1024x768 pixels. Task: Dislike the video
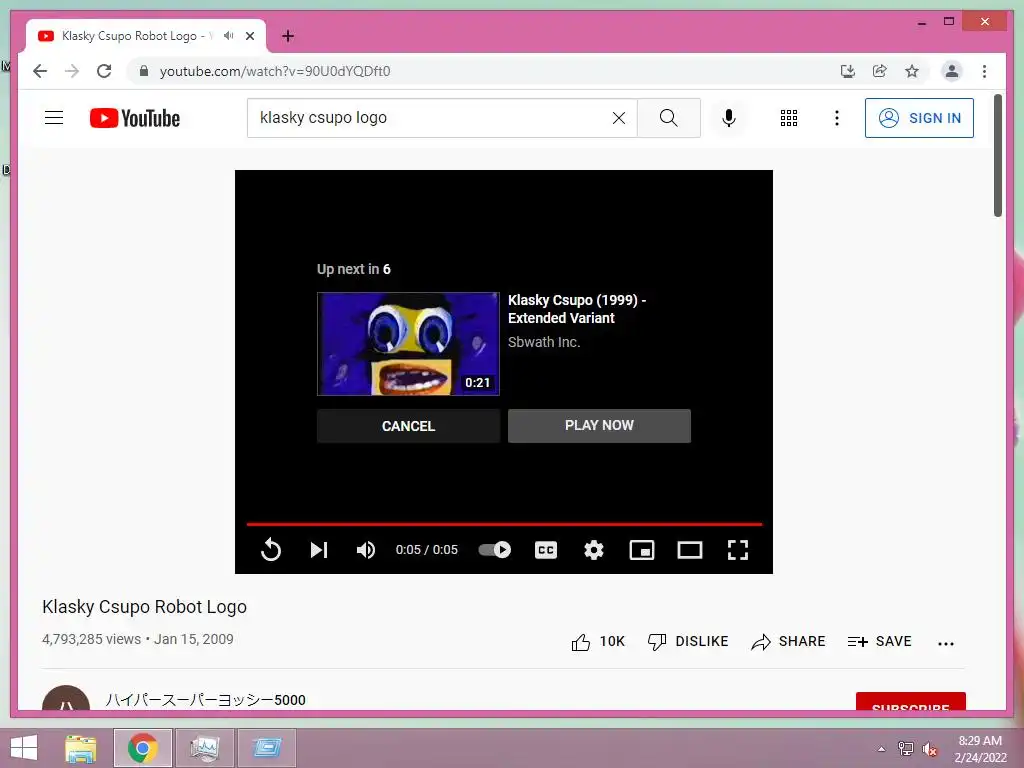688,642
